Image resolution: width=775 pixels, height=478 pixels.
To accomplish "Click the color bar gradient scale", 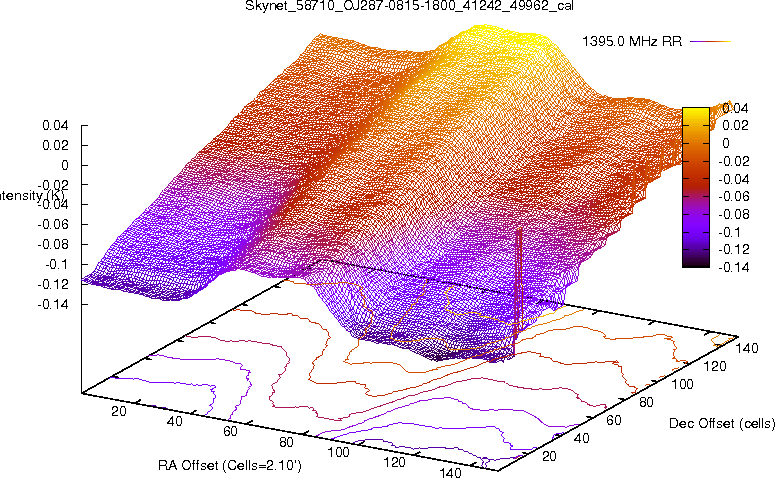I will 696,187.
